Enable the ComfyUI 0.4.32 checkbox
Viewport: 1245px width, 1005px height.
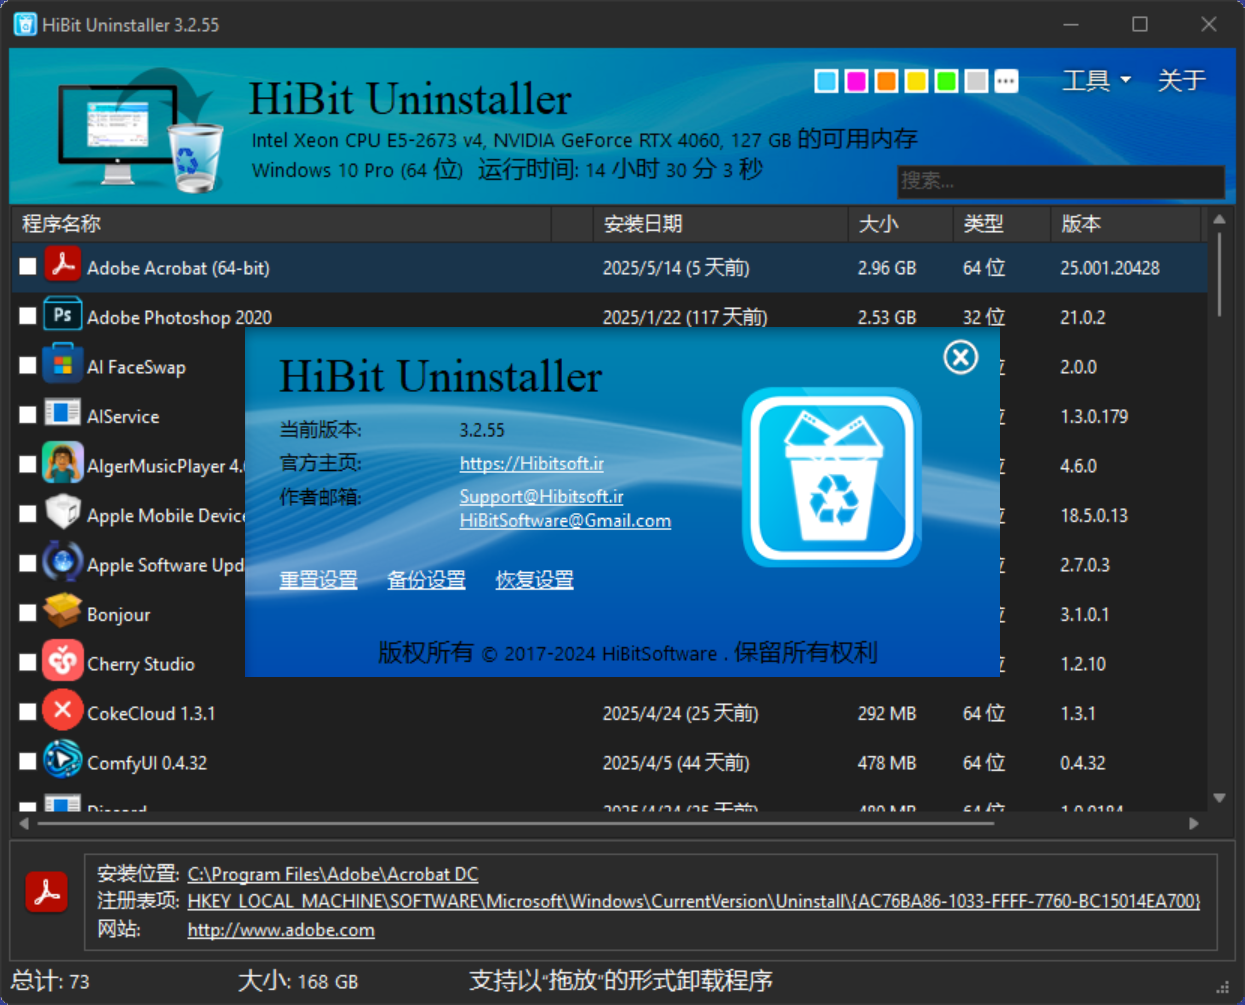click(28, 762)
